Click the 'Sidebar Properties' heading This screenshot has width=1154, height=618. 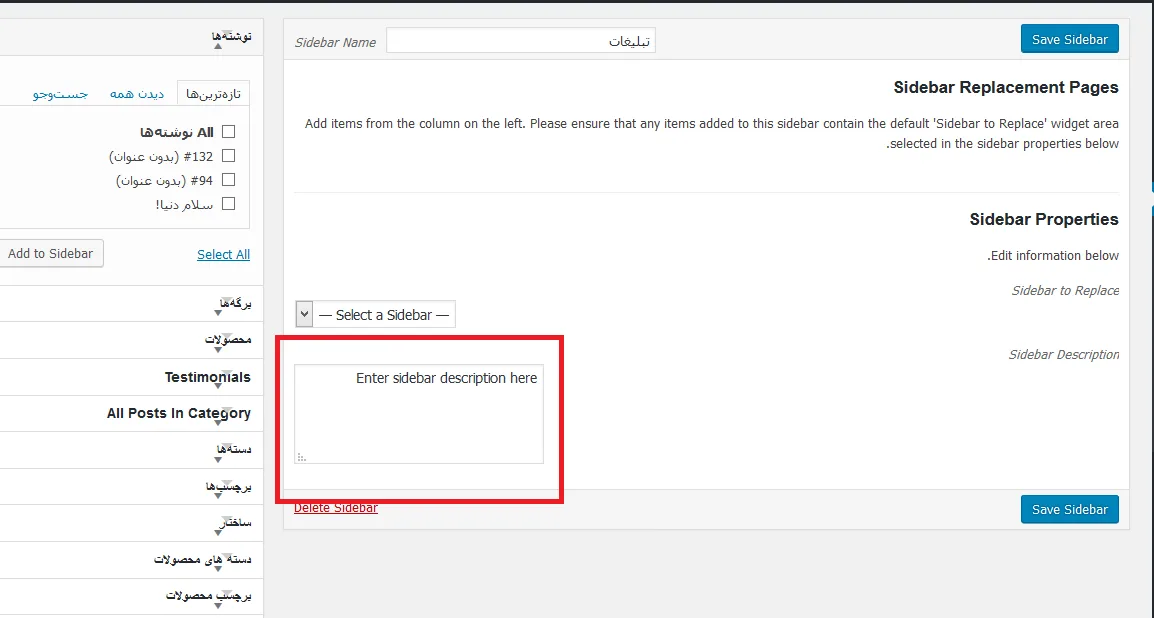1044,219
